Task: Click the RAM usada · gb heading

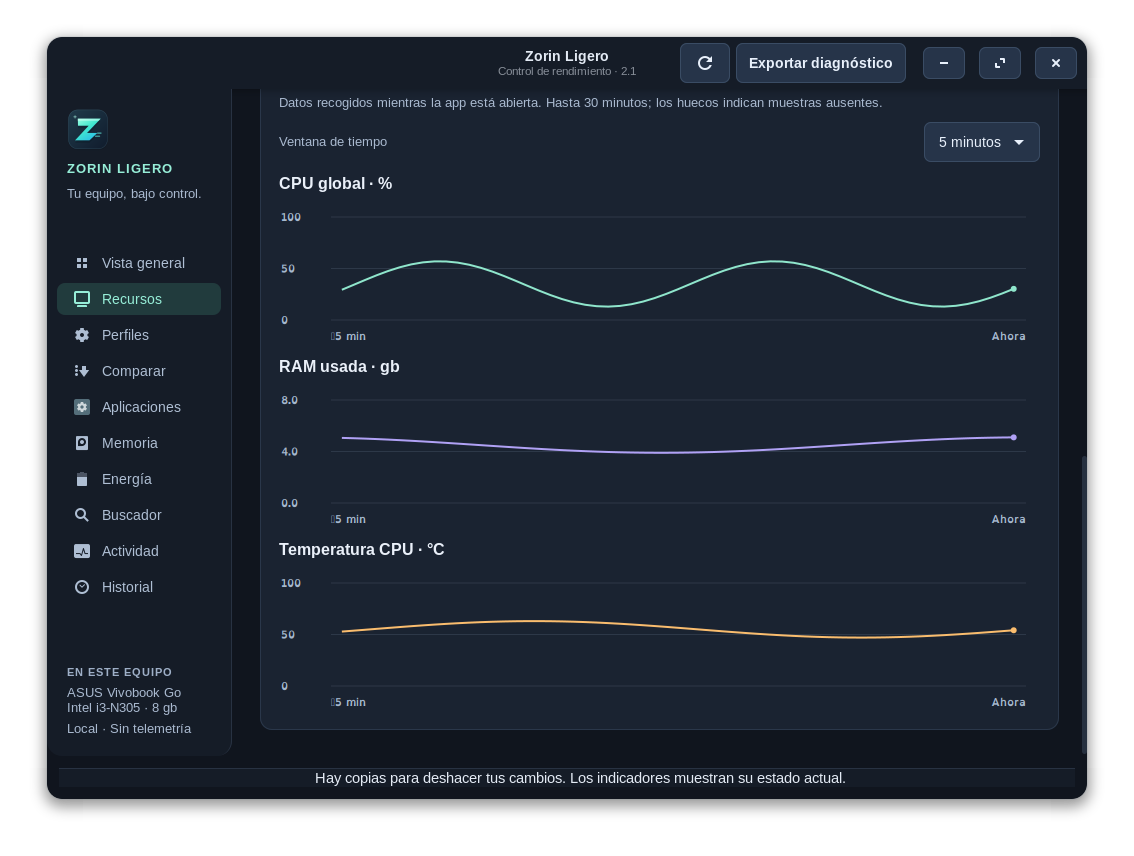Action: (x=339, y=367)
